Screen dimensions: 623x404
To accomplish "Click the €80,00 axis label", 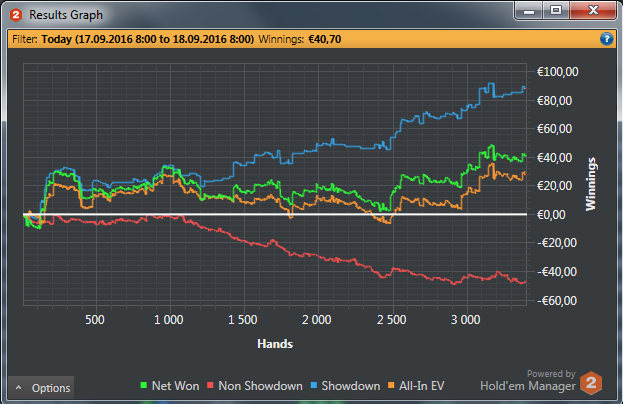I will [554, 101].
